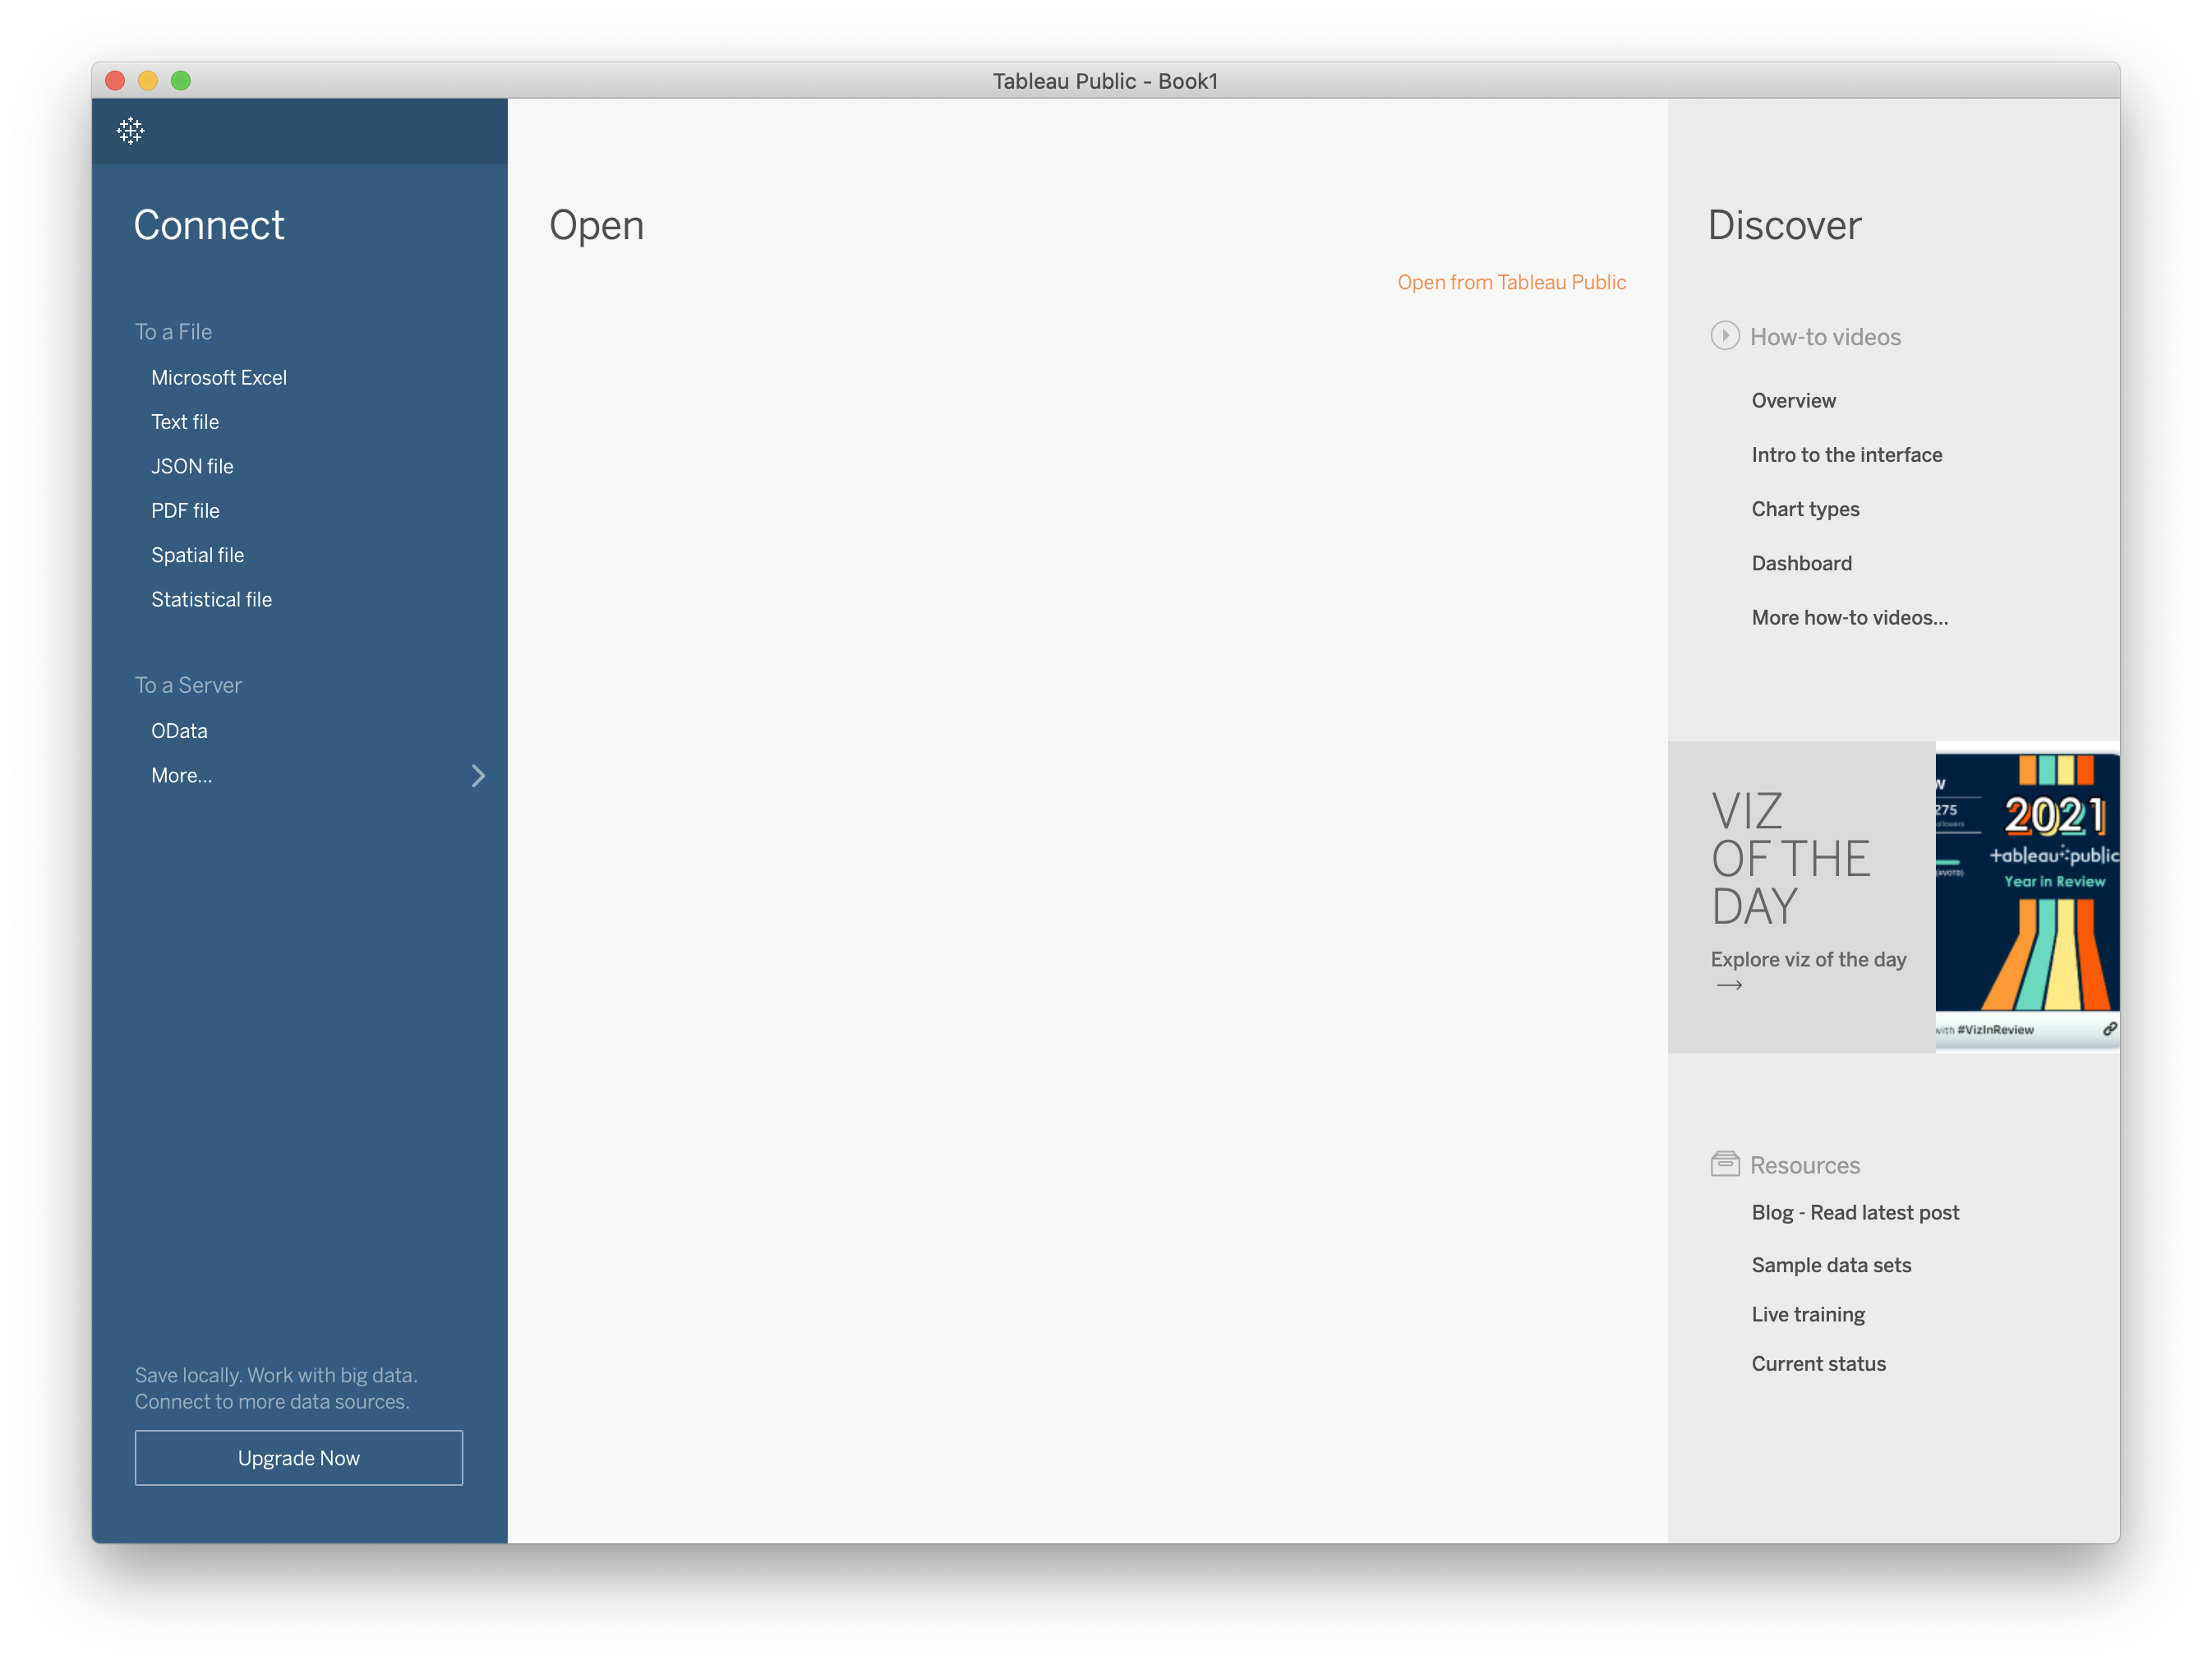Connect to OData server

pos(179,731)
